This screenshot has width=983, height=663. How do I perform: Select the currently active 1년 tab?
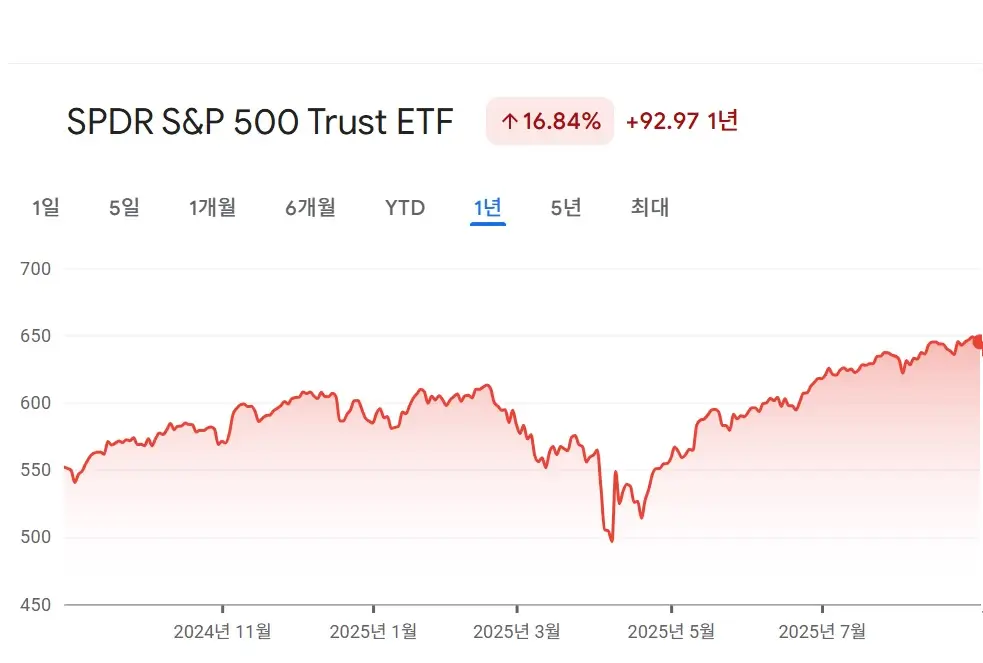(487, 207)
